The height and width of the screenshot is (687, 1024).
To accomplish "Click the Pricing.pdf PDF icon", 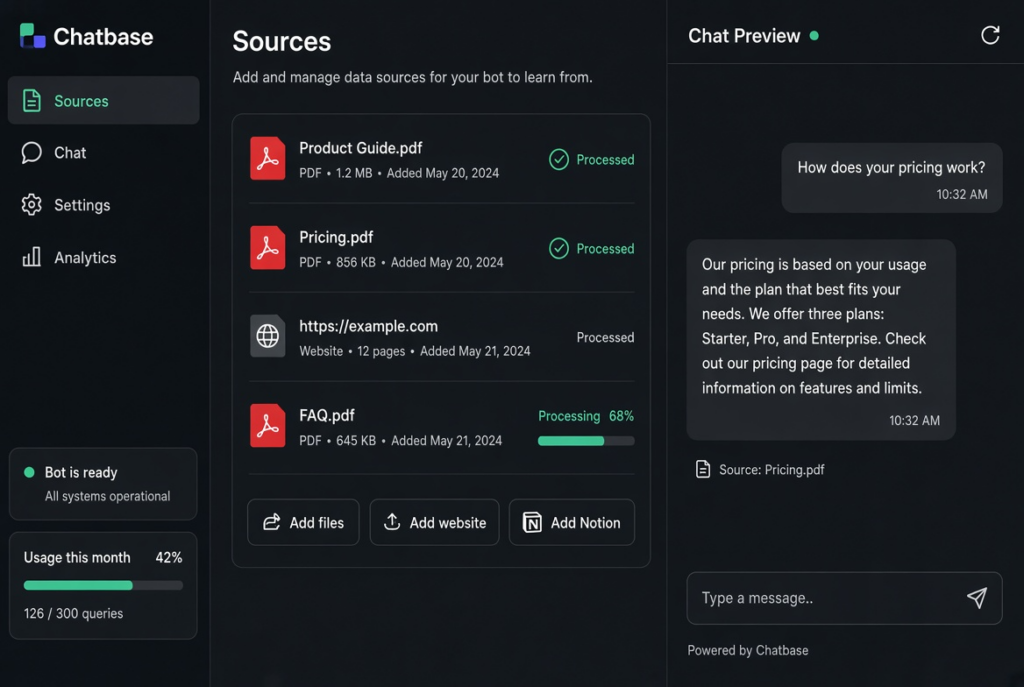I will click(x=267, y=248).
